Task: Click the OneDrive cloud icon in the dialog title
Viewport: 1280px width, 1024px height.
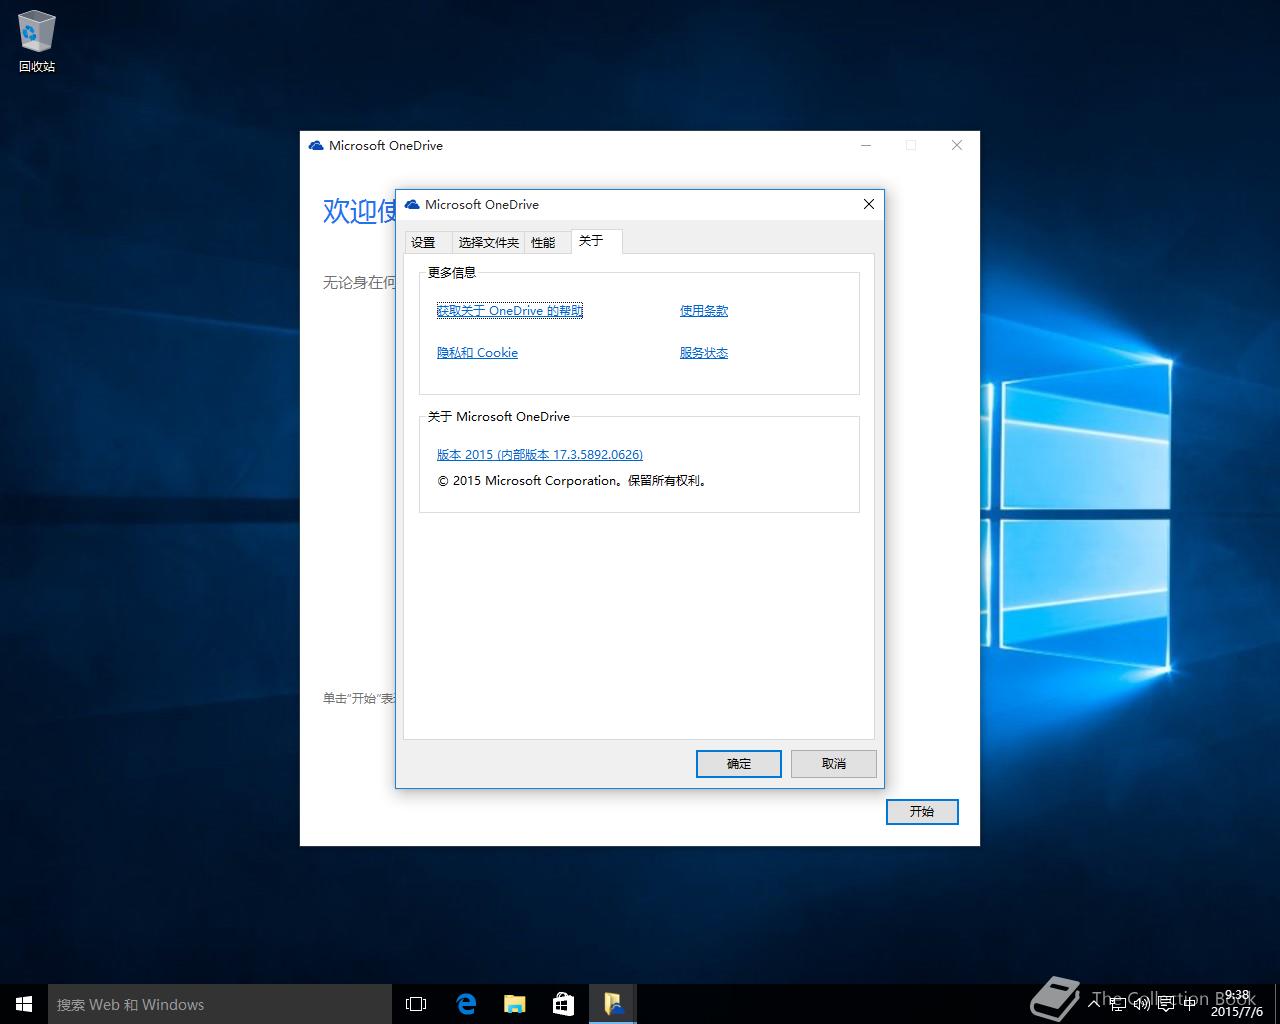Action: tap(412, 204)
